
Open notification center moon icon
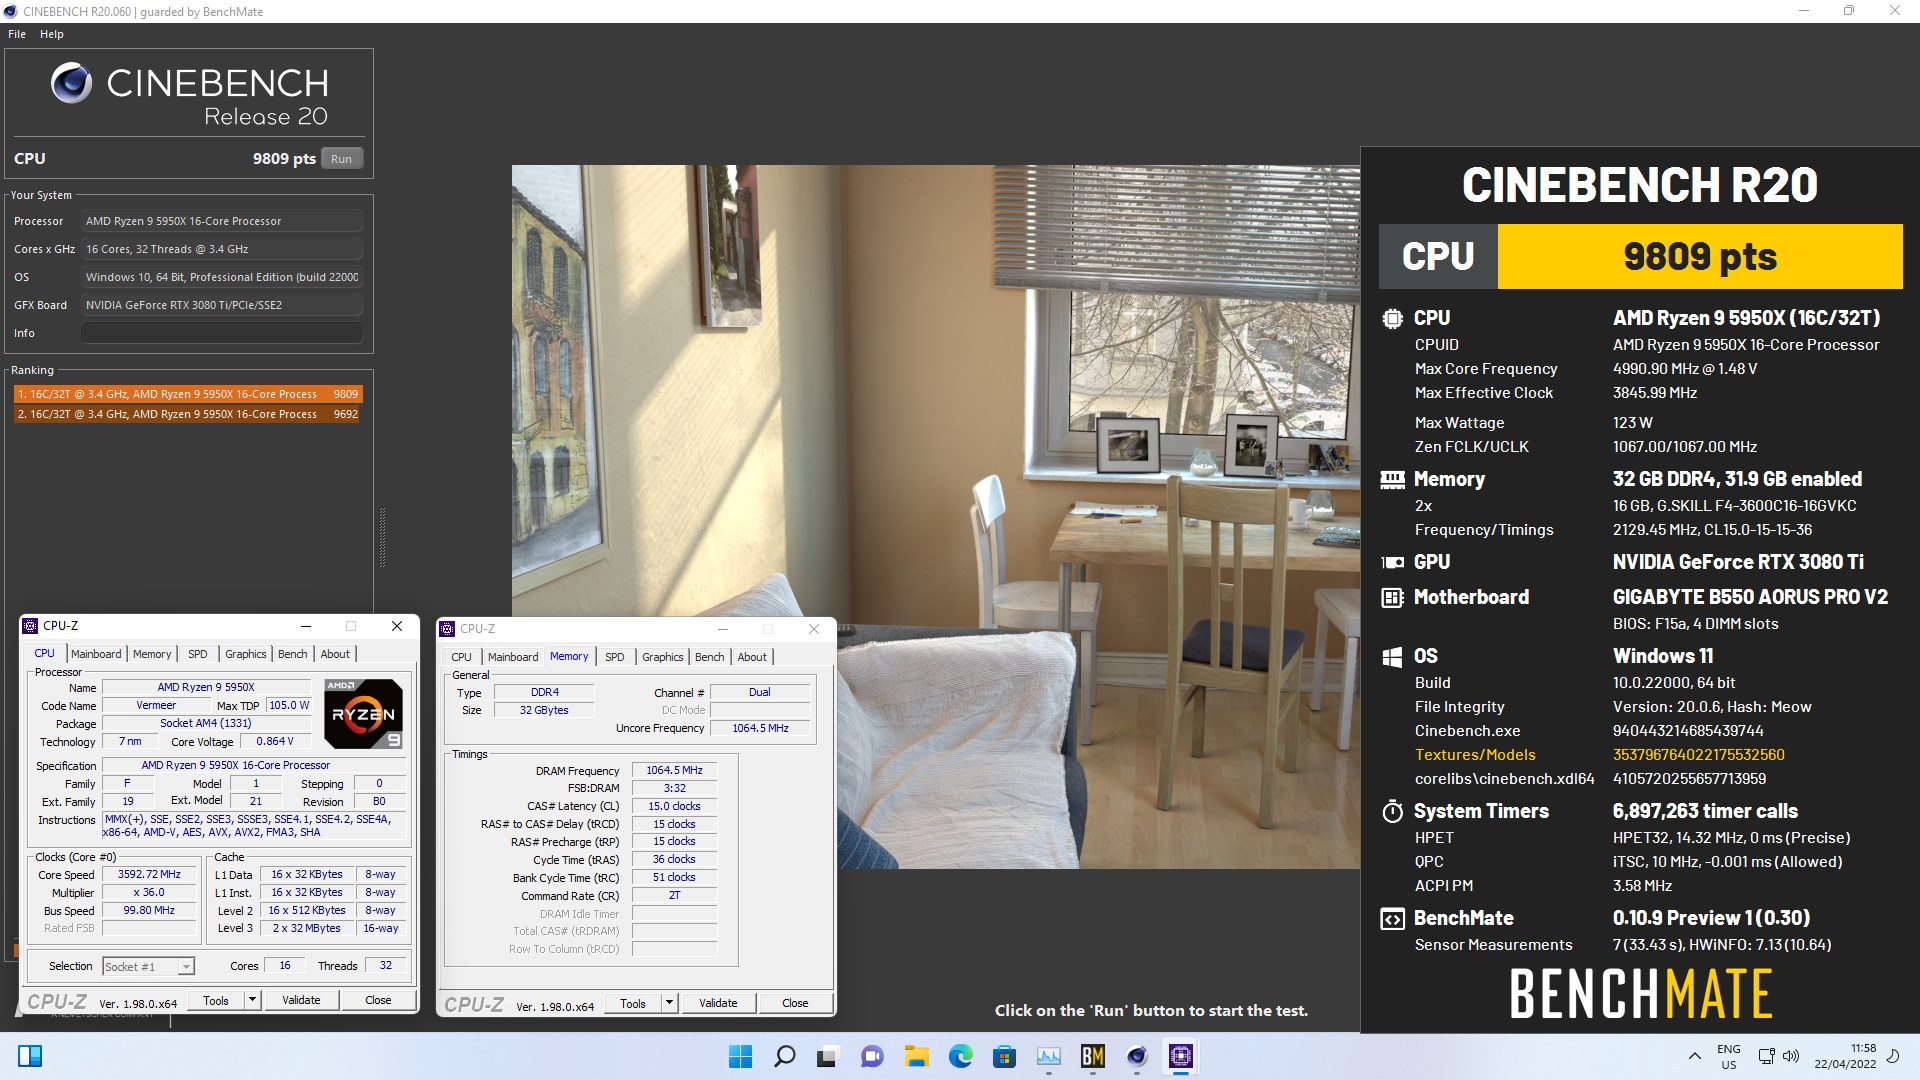tap(1893, 1056)
